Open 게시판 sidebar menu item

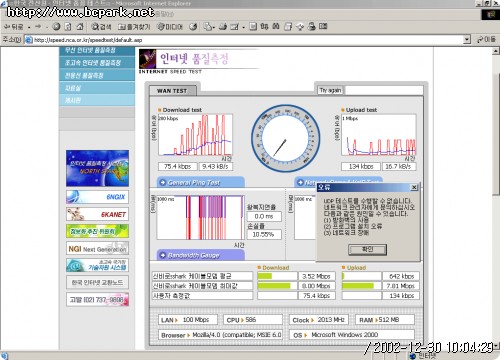click(x=97, y=100)
